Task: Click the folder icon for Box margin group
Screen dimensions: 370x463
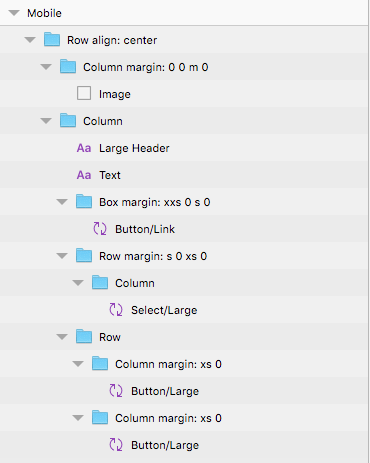Action: [x=84, y=202]
